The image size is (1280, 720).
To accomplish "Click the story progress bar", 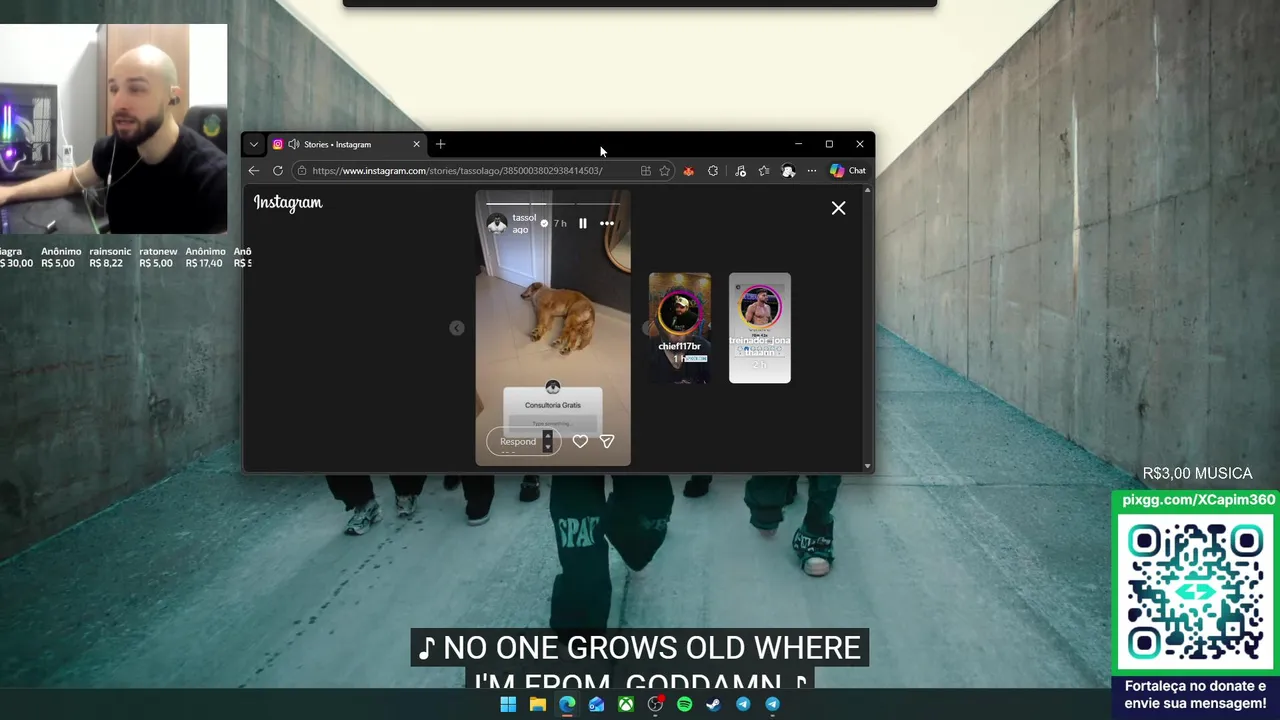I will pos(553,203).
